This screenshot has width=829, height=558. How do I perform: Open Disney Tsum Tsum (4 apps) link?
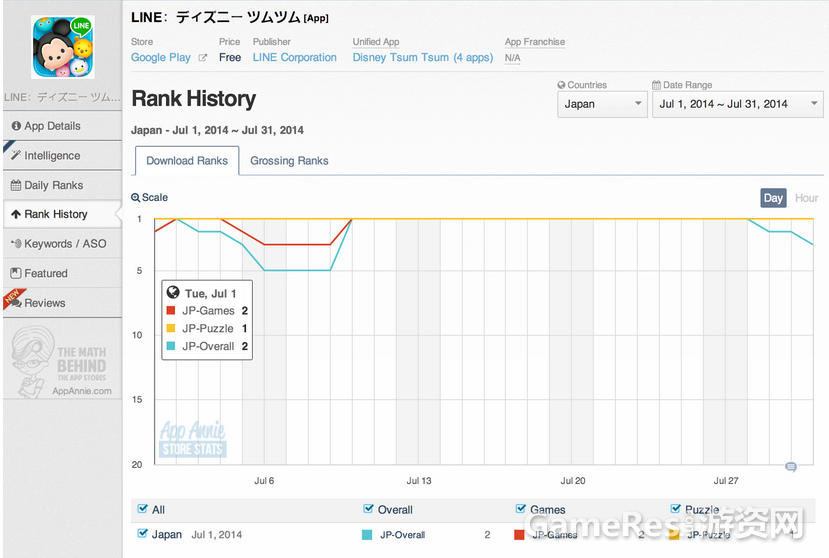[x=422, y=58]
